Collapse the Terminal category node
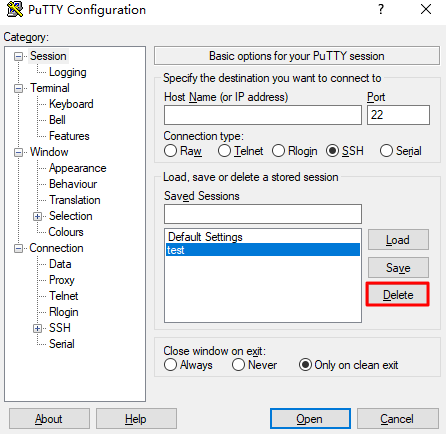This screenshot has height=434, width=446. click(18, 89)
